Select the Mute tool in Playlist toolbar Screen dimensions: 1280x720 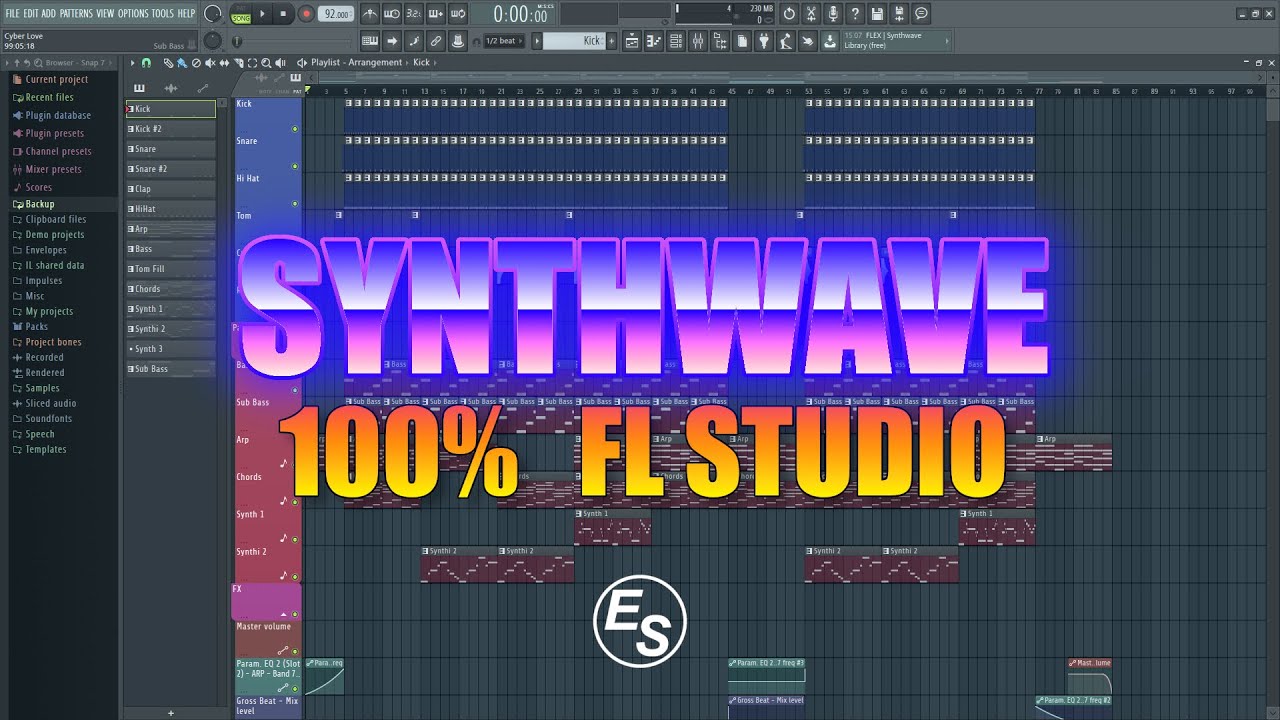[210, 62]
